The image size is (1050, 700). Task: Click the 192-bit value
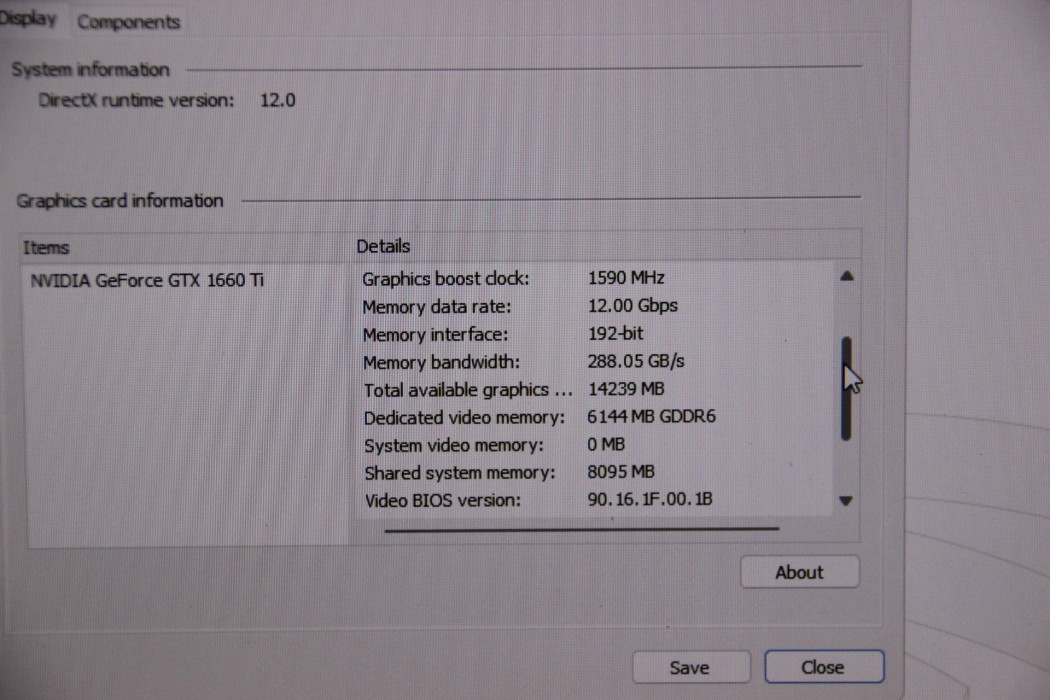(615, 333)
